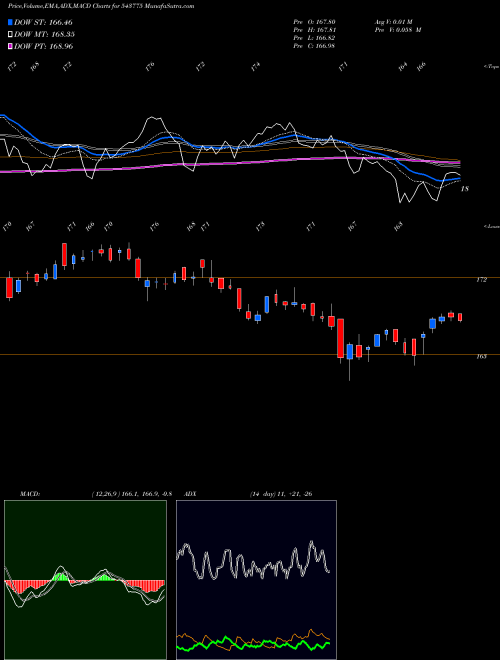Click the 'Pre V: 0.038 M' text

(398, 29)
